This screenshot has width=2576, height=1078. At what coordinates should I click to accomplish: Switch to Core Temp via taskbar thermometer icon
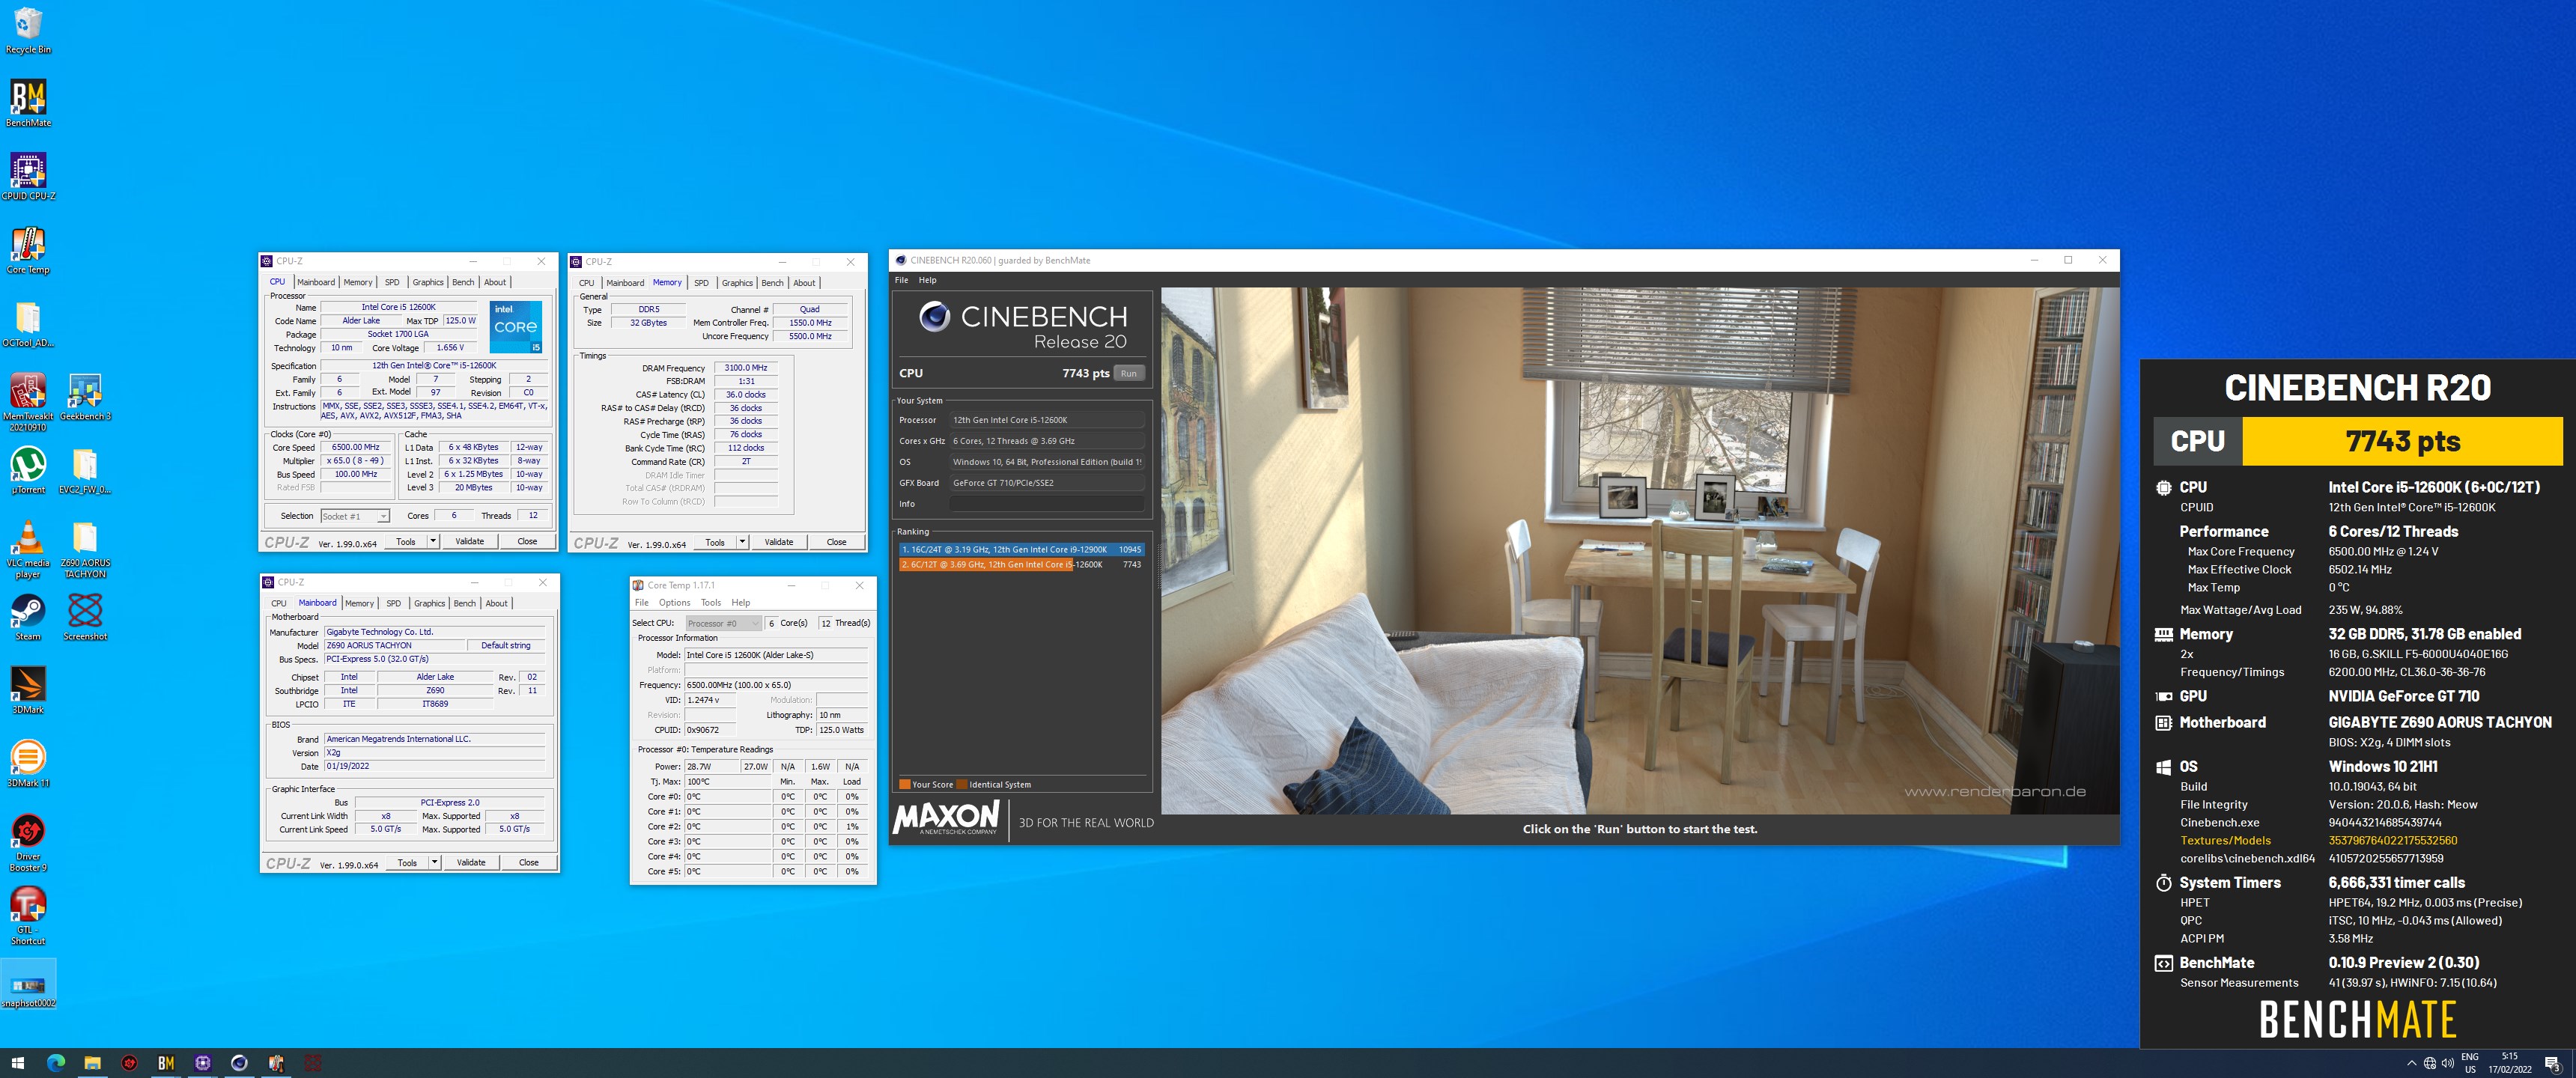[x=276, y=1063]
